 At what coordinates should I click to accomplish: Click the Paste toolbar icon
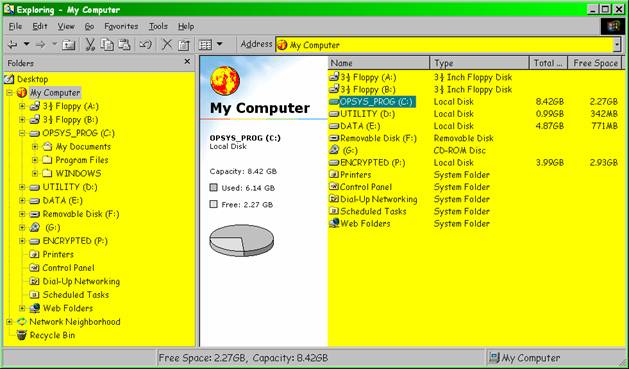click(x=124, y=44)
